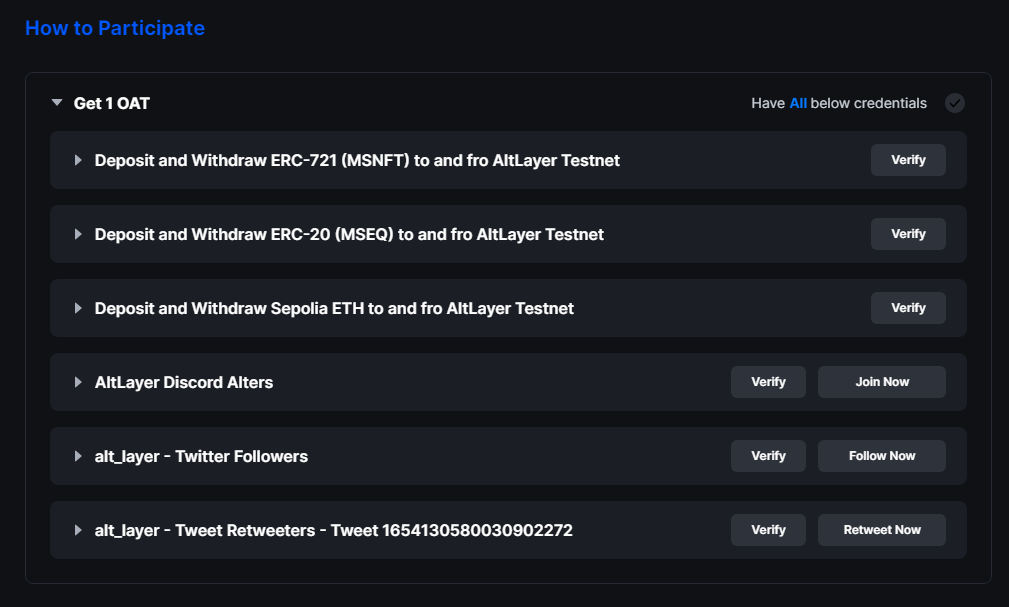
Task: Expand the ERC-20 (MSEQ) deposit task
Action: pos(78,234)
